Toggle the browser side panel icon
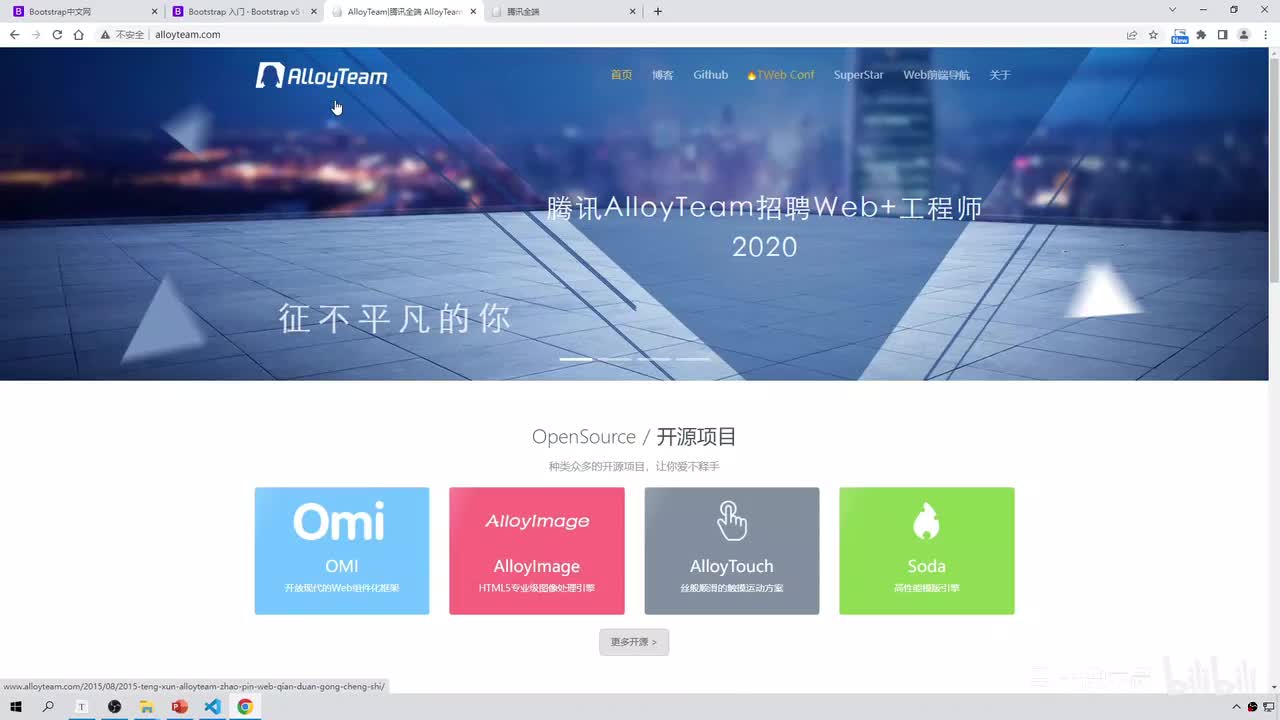Viewport: 1280px width, 720px height. pyautogui.click(x=1222, y=34)
